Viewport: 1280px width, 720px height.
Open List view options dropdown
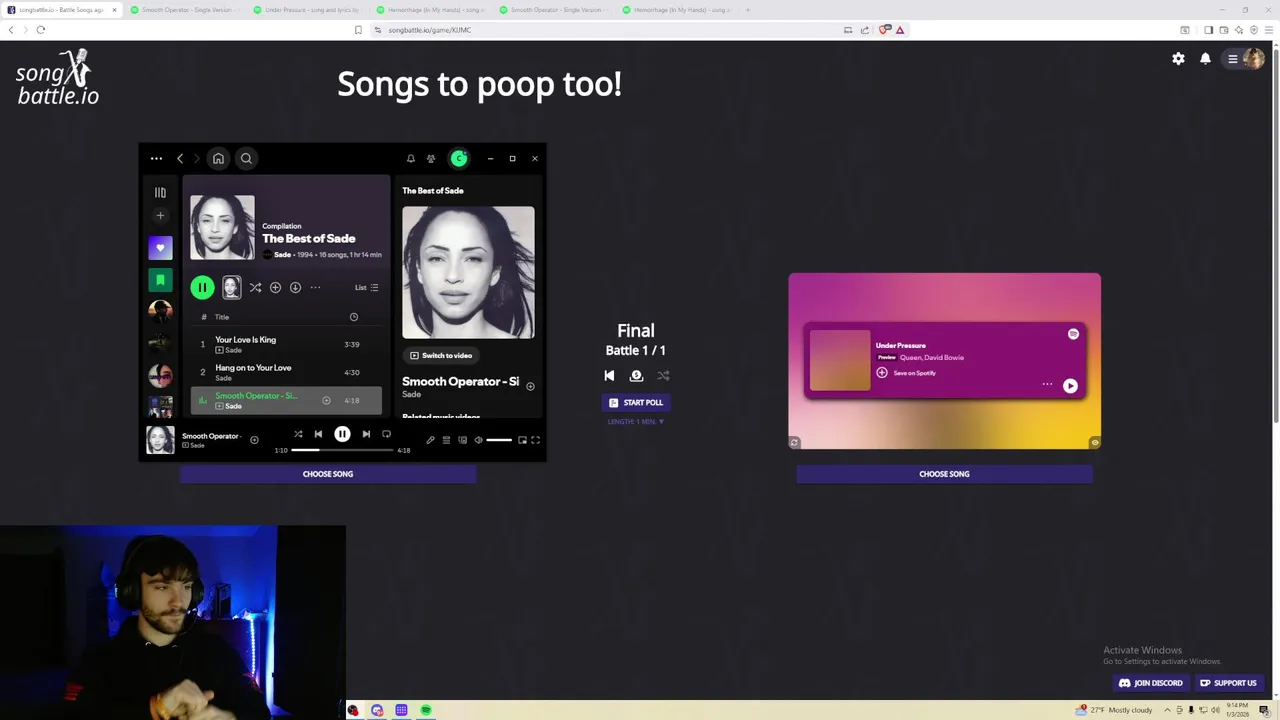[x=367, y=288]
